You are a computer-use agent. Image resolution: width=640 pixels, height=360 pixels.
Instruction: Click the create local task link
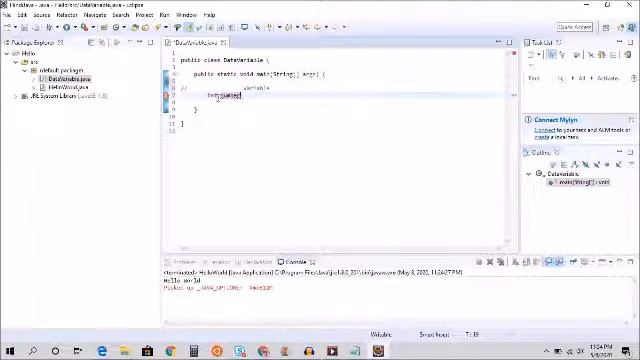(542, 138)
